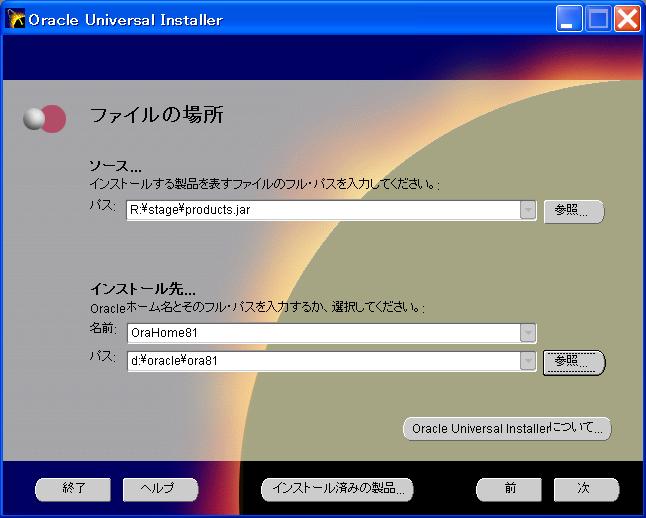
Task: Minimize the Oracle Universal Installer window
Action: pyautogui.click(x=569, y=19)
